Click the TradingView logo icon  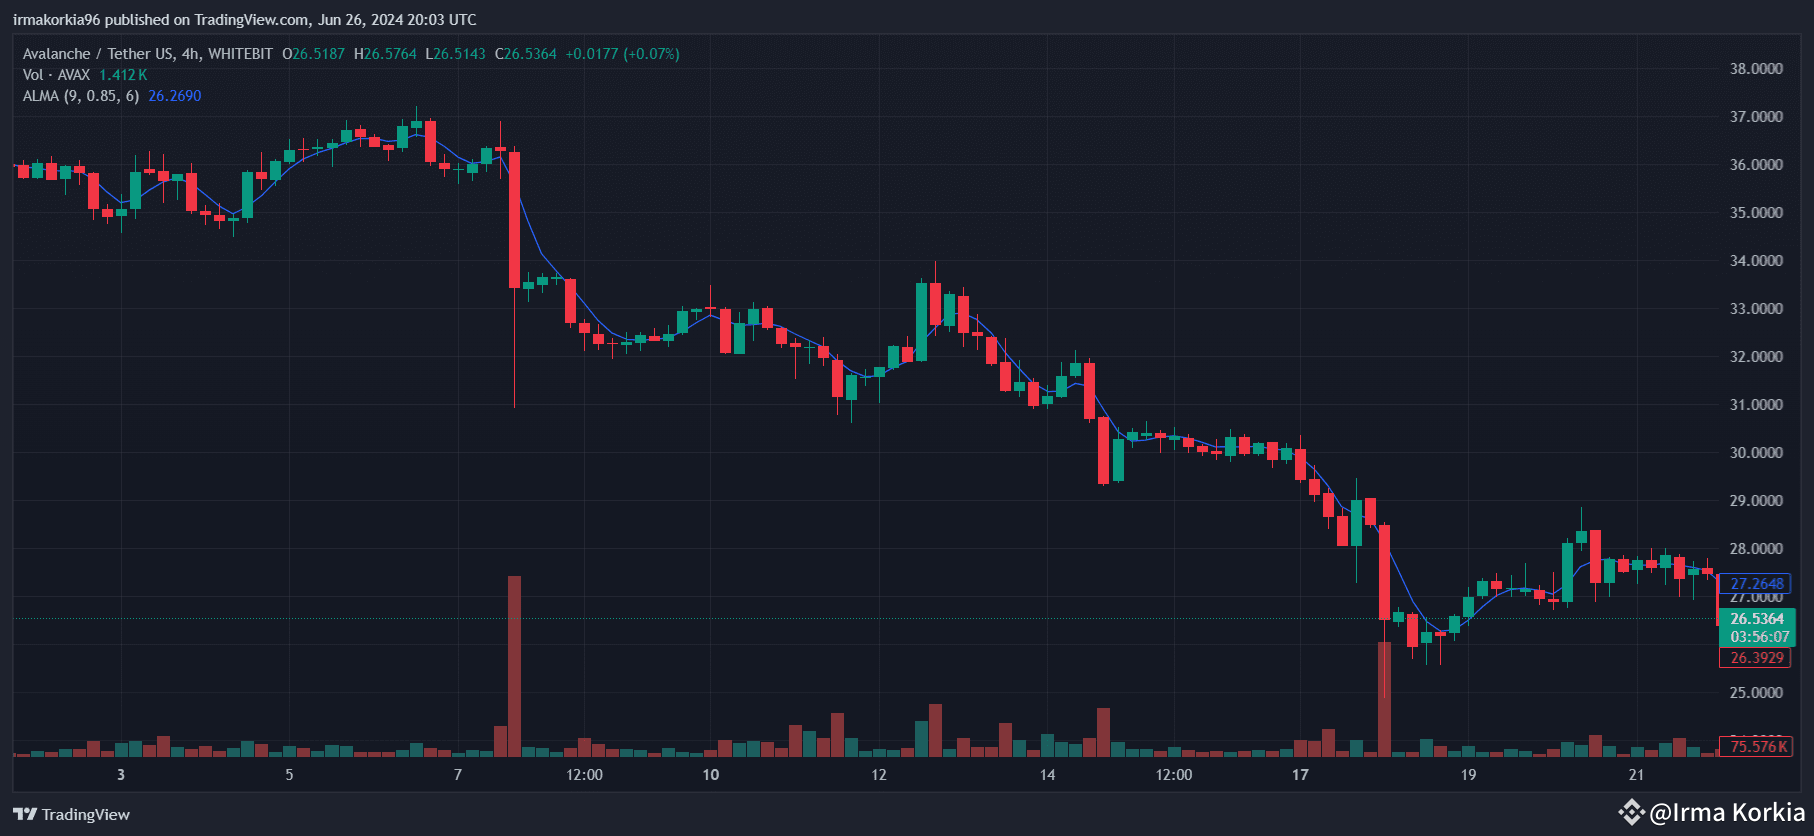tap(25, 814)
